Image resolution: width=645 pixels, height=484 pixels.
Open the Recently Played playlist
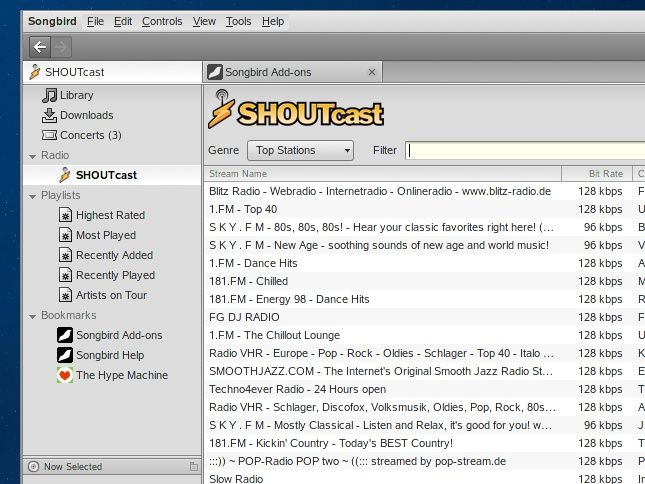[112, 275]
